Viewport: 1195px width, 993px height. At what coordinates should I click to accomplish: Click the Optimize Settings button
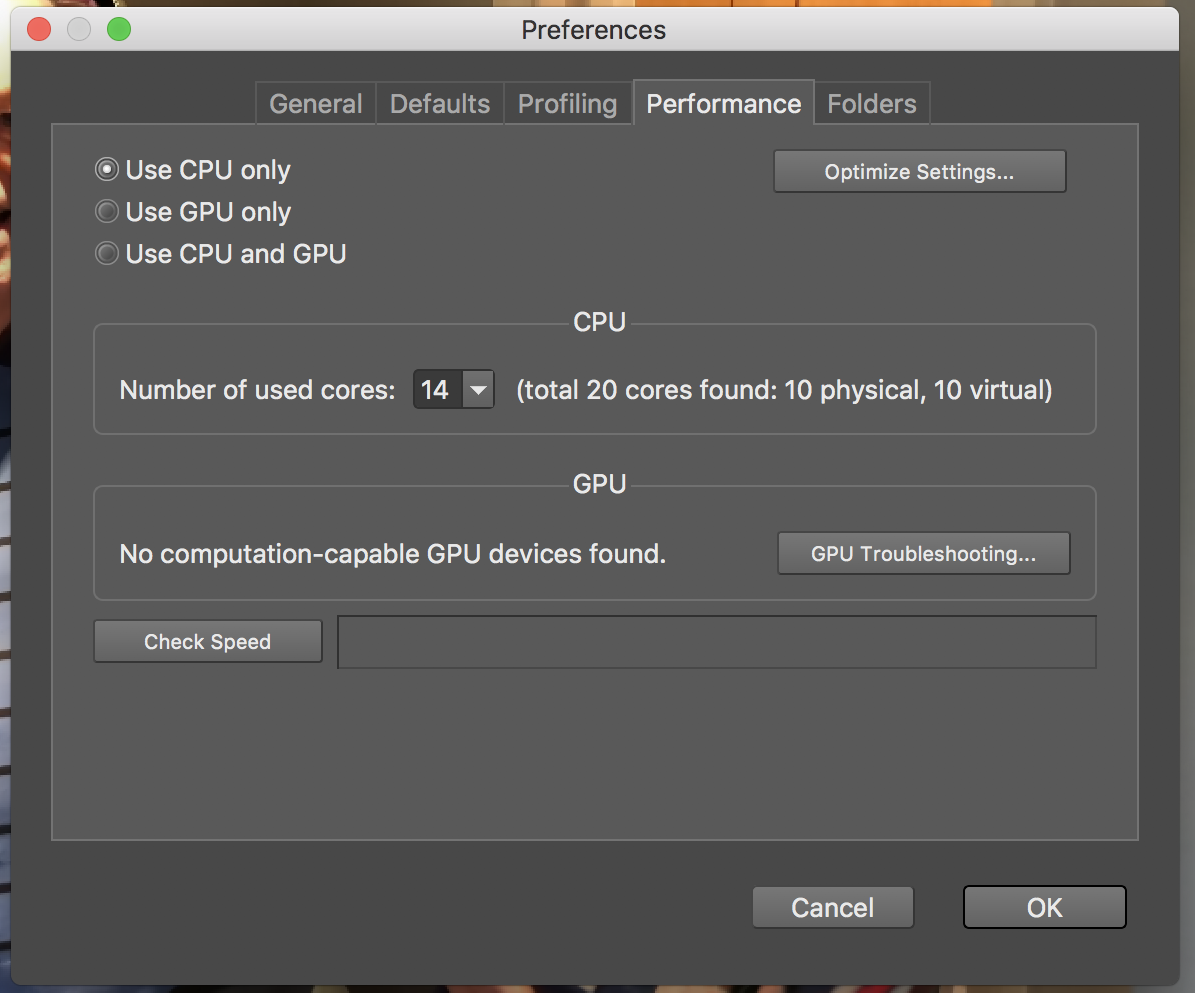pyautogui.click(x=919, y=171)
